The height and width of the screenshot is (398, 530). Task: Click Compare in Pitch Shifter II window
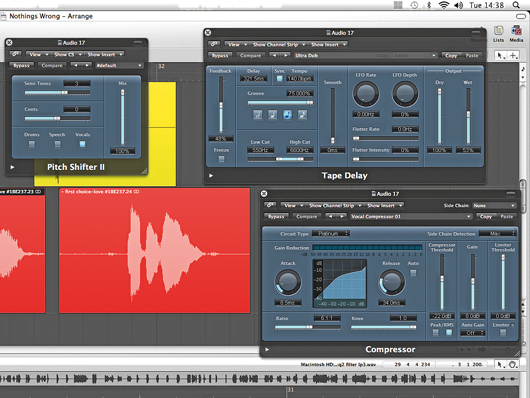click(52, 65)
